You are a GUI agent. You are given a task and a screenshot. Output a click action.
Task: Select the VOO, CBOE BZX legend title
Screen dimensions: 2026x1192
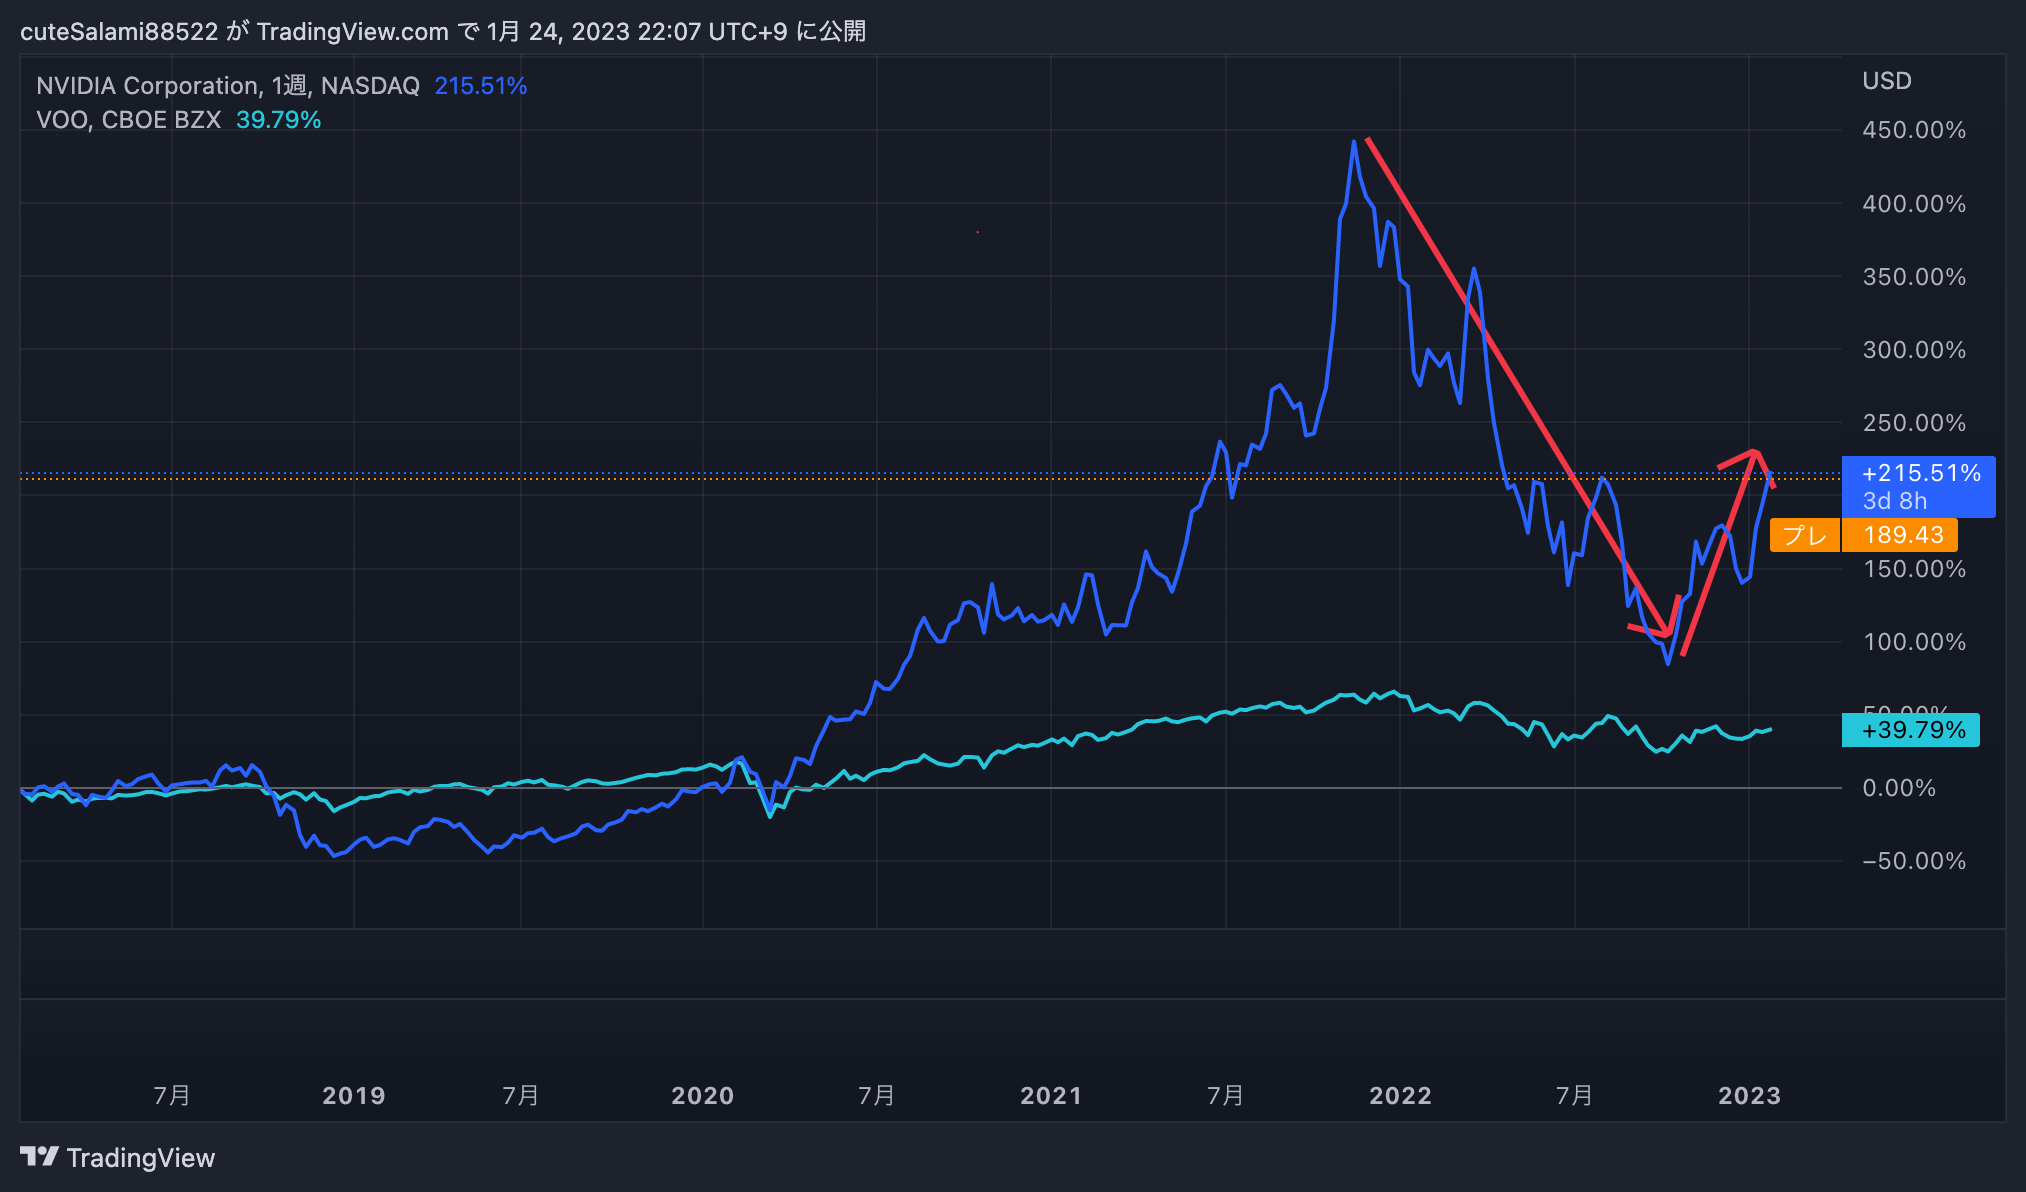128,120
